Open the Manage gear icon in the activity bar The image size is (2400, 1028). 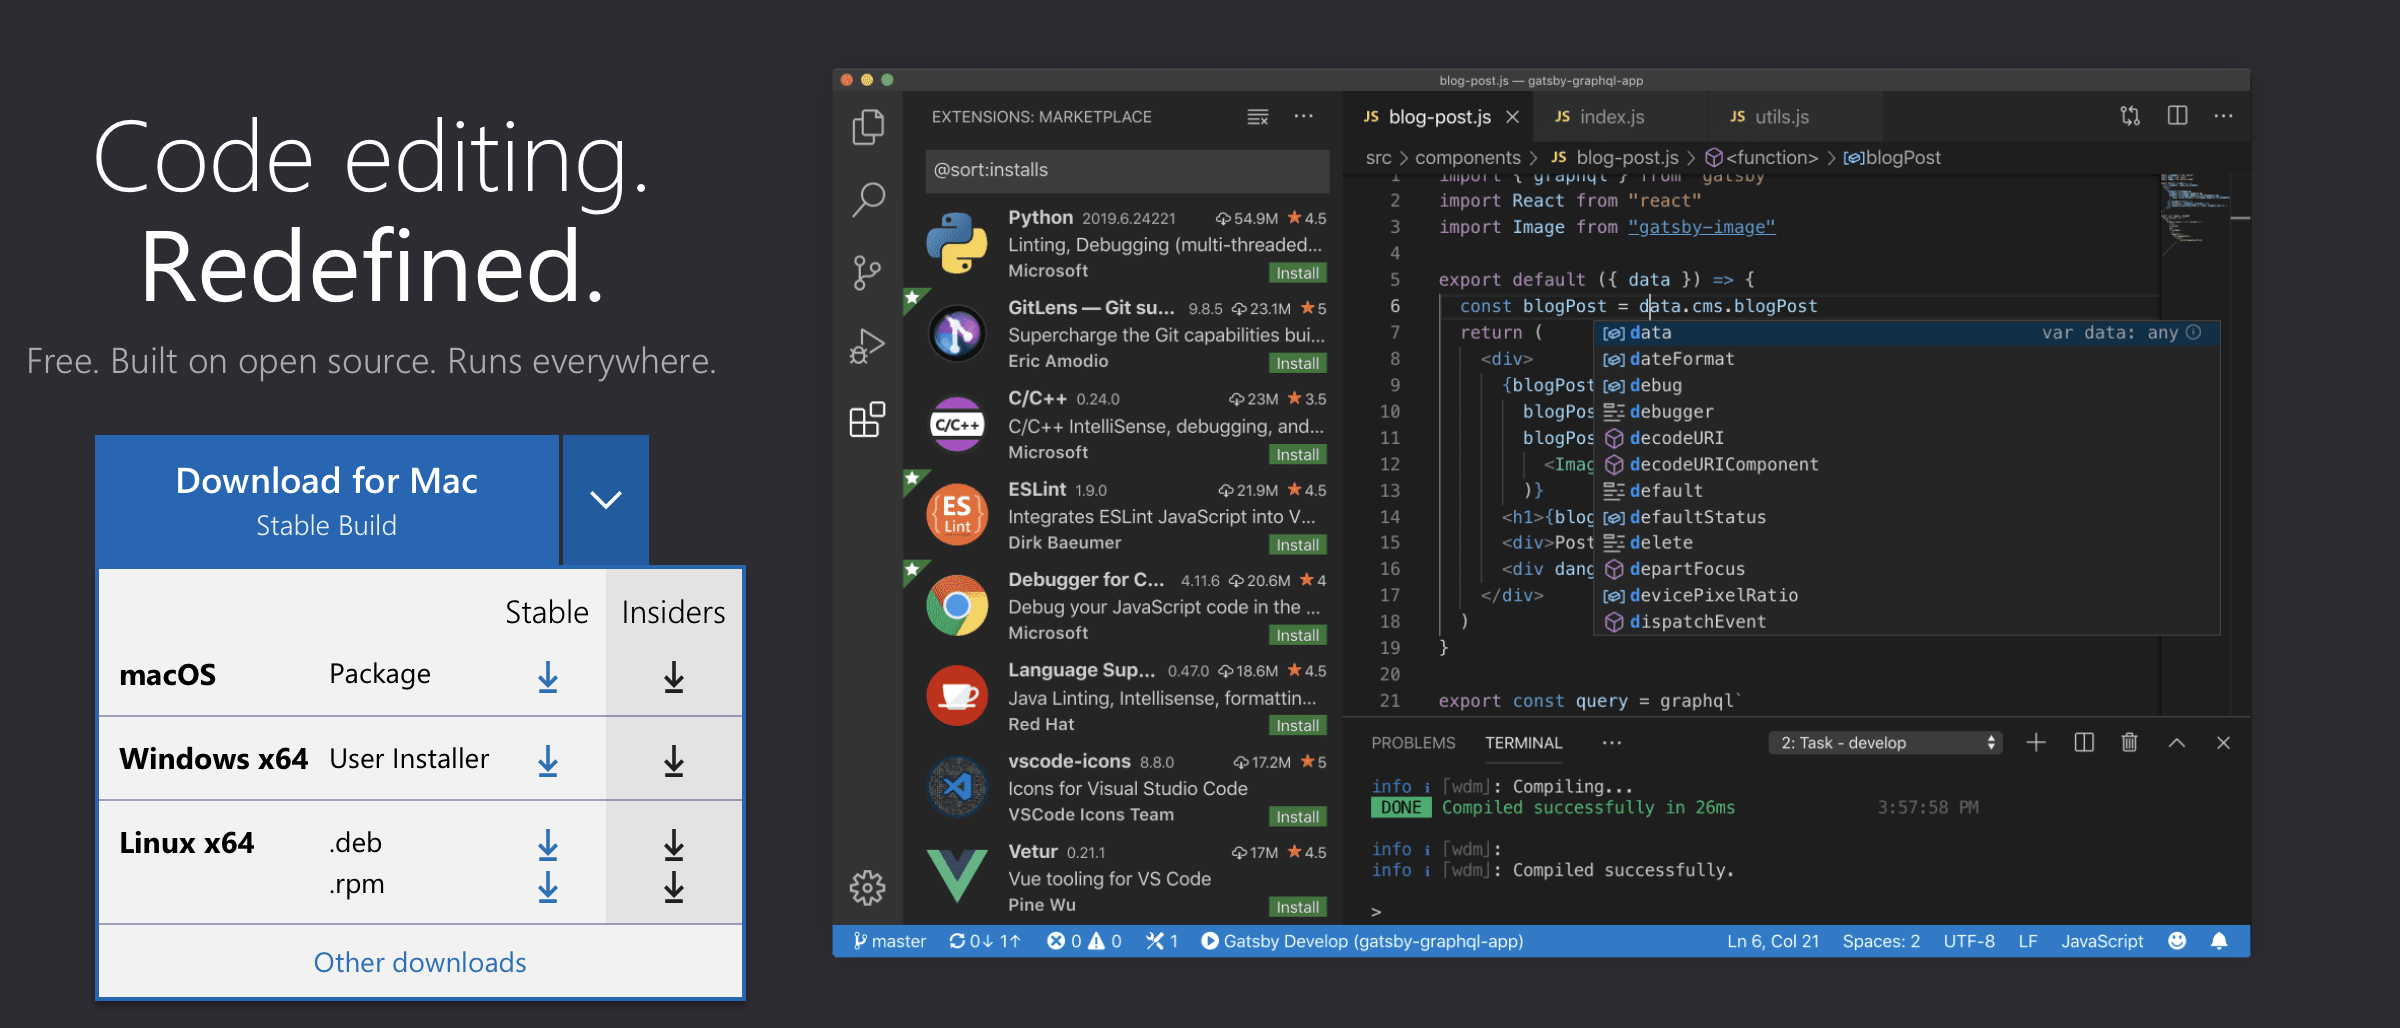[867, 887]
